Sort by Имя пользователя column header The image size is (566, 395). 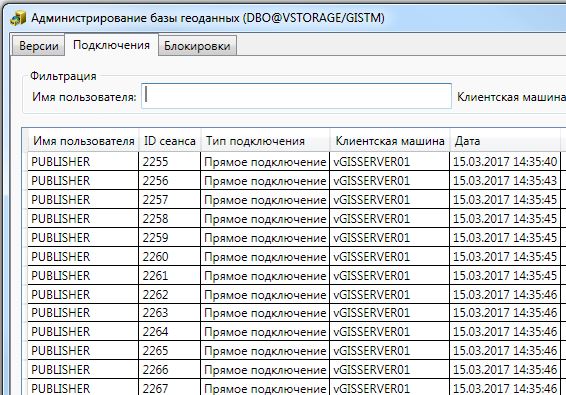click(x=83, y=141)
